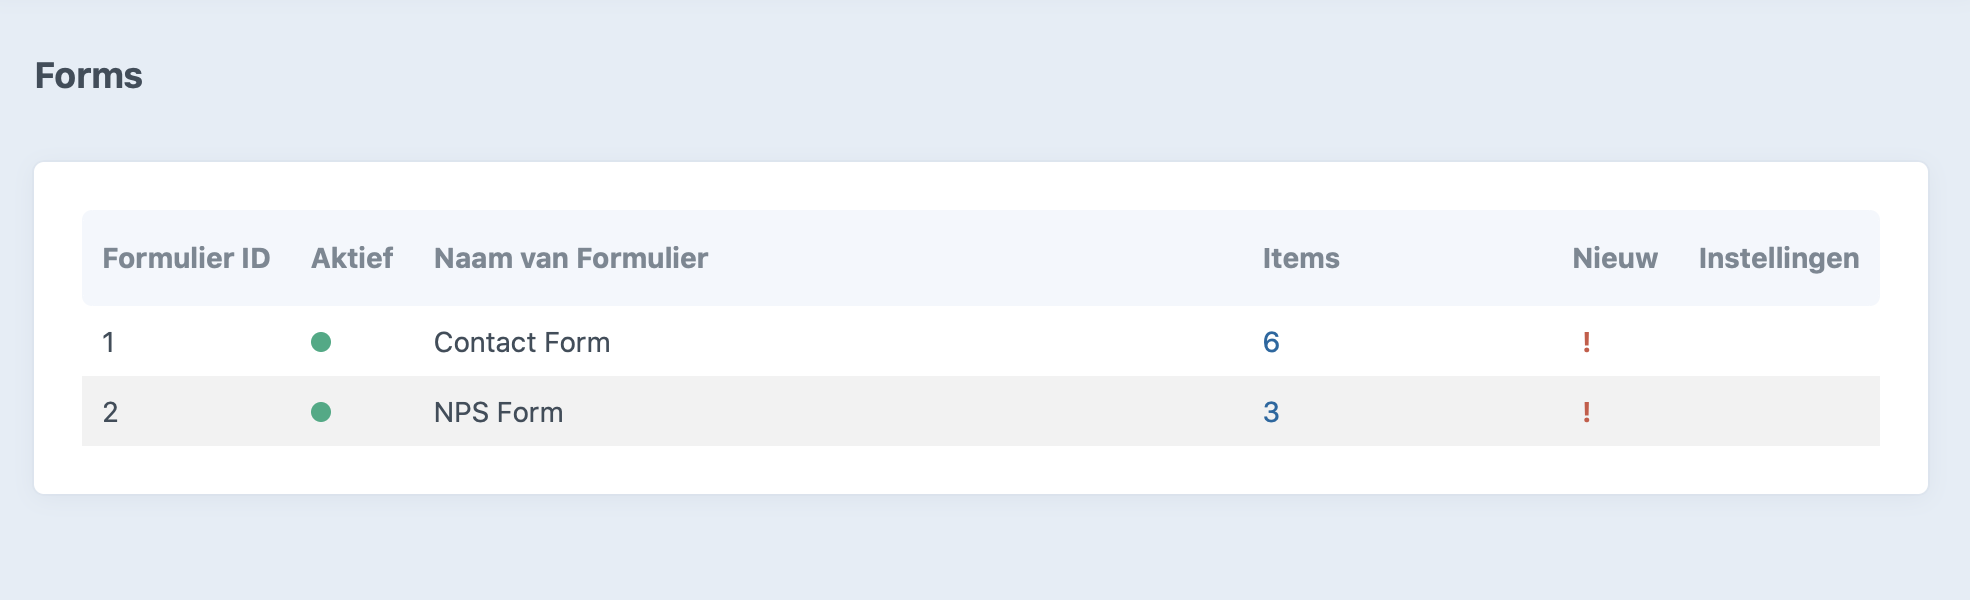This screenshot has height=600, width=1970.
Task: Click the Formulier ID column header
Action: coord(186,258)
